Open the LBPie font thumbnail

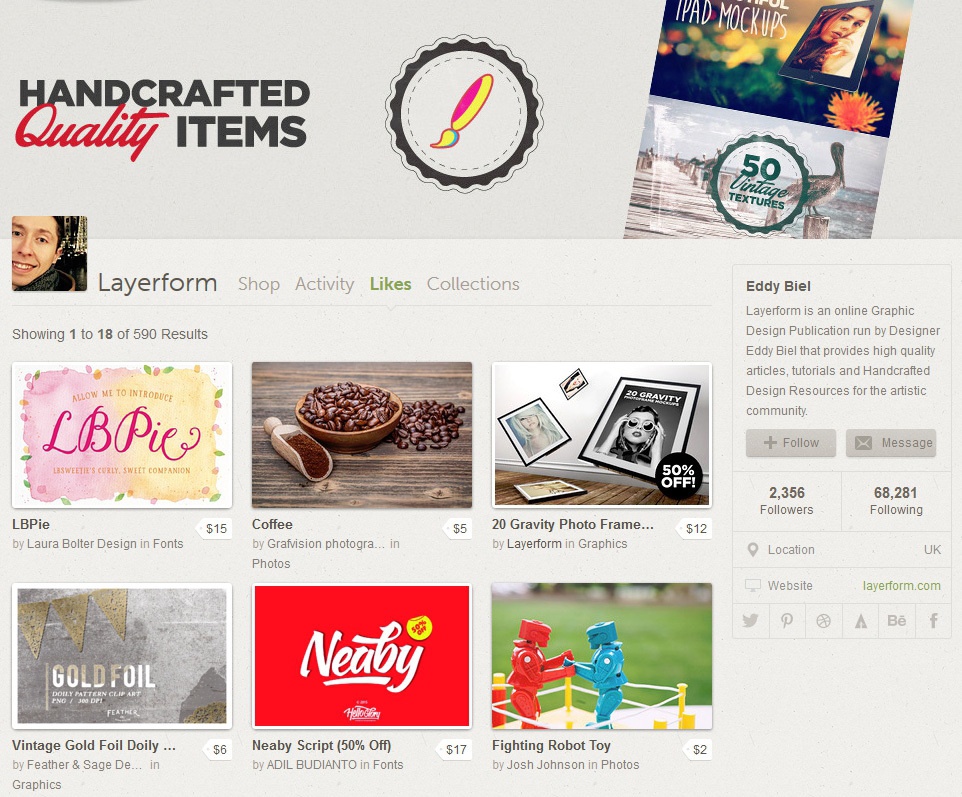pyautogui.click(x=122, y=435)
